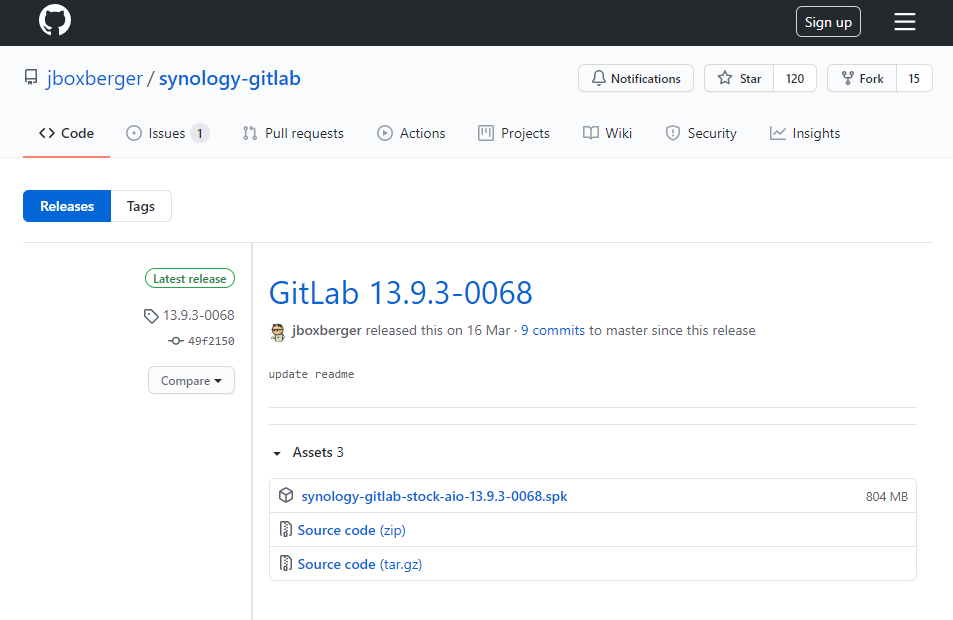Viewport: 953px width, 620px height.
Task: View the 9 commits since release
Action: pyautogui.click(x=552, y=330)
